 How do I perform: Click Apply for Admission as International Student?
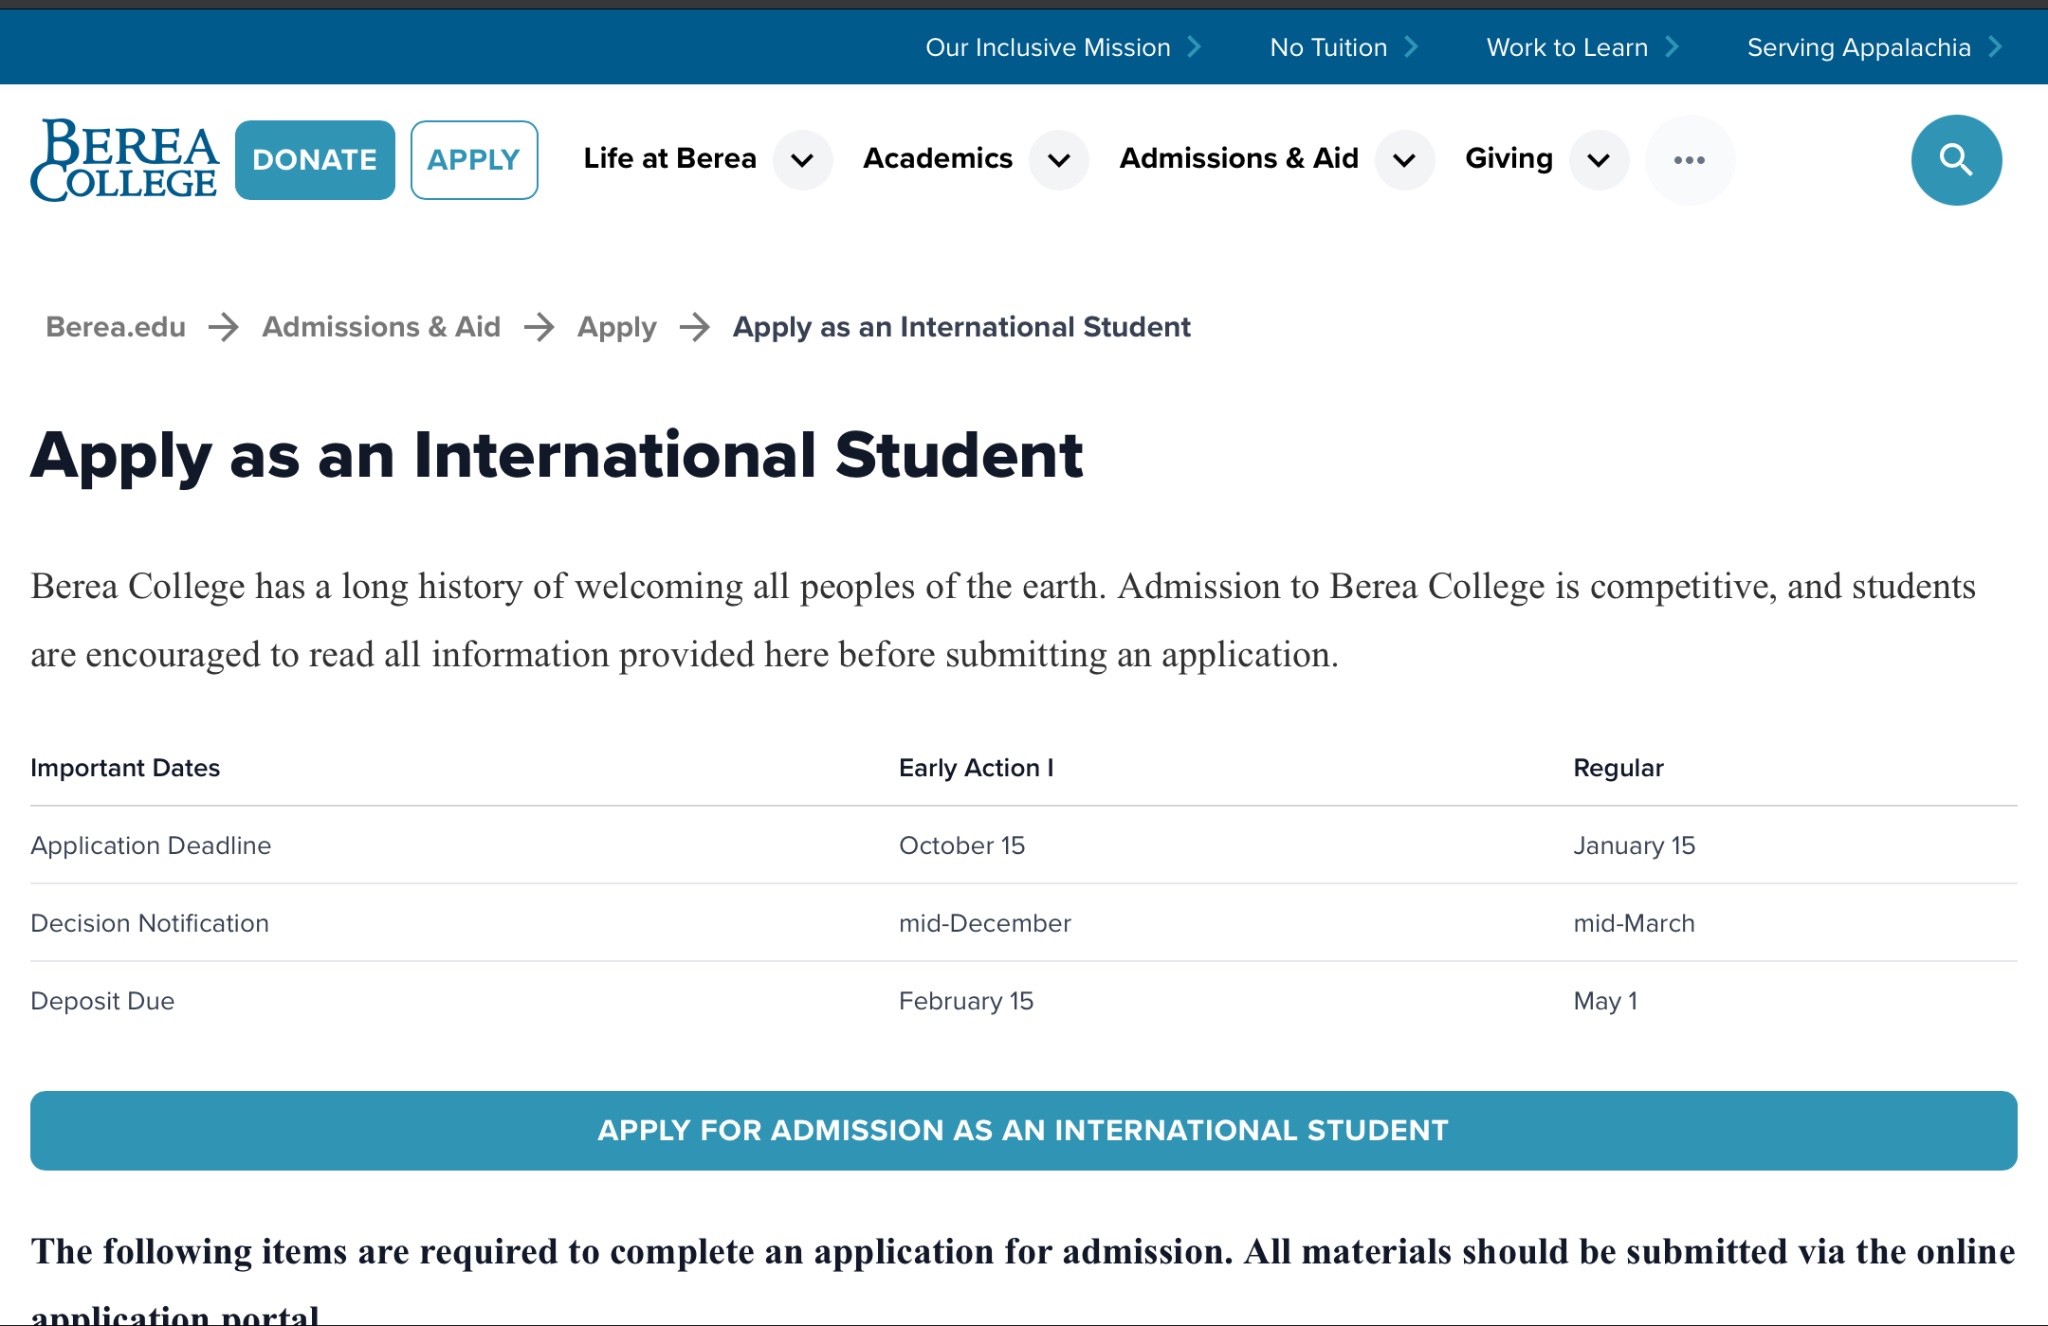[x=1023, y=1130]
